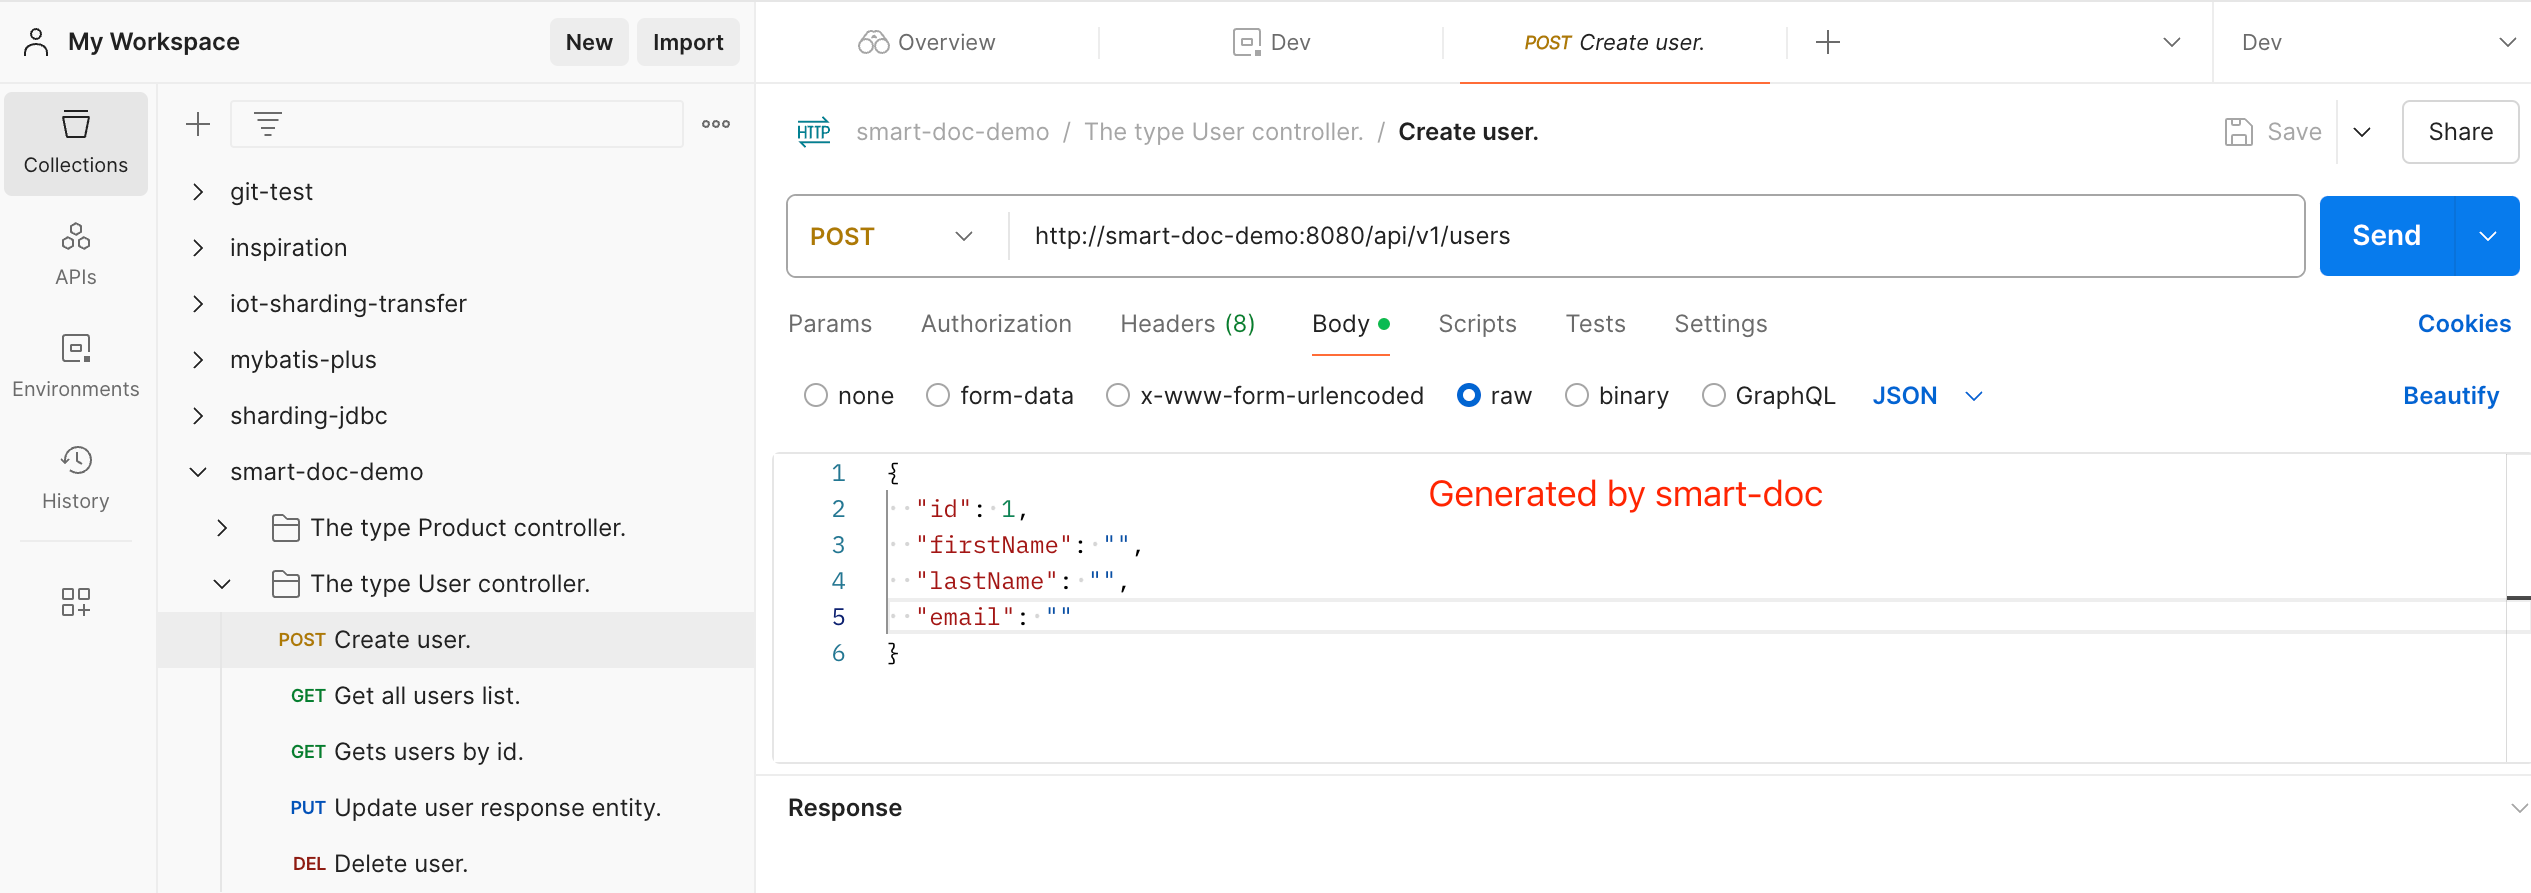This screenshot has width=2531, height=893.
Task: Open the JSON format dropdown
Action: point(1926,396)
